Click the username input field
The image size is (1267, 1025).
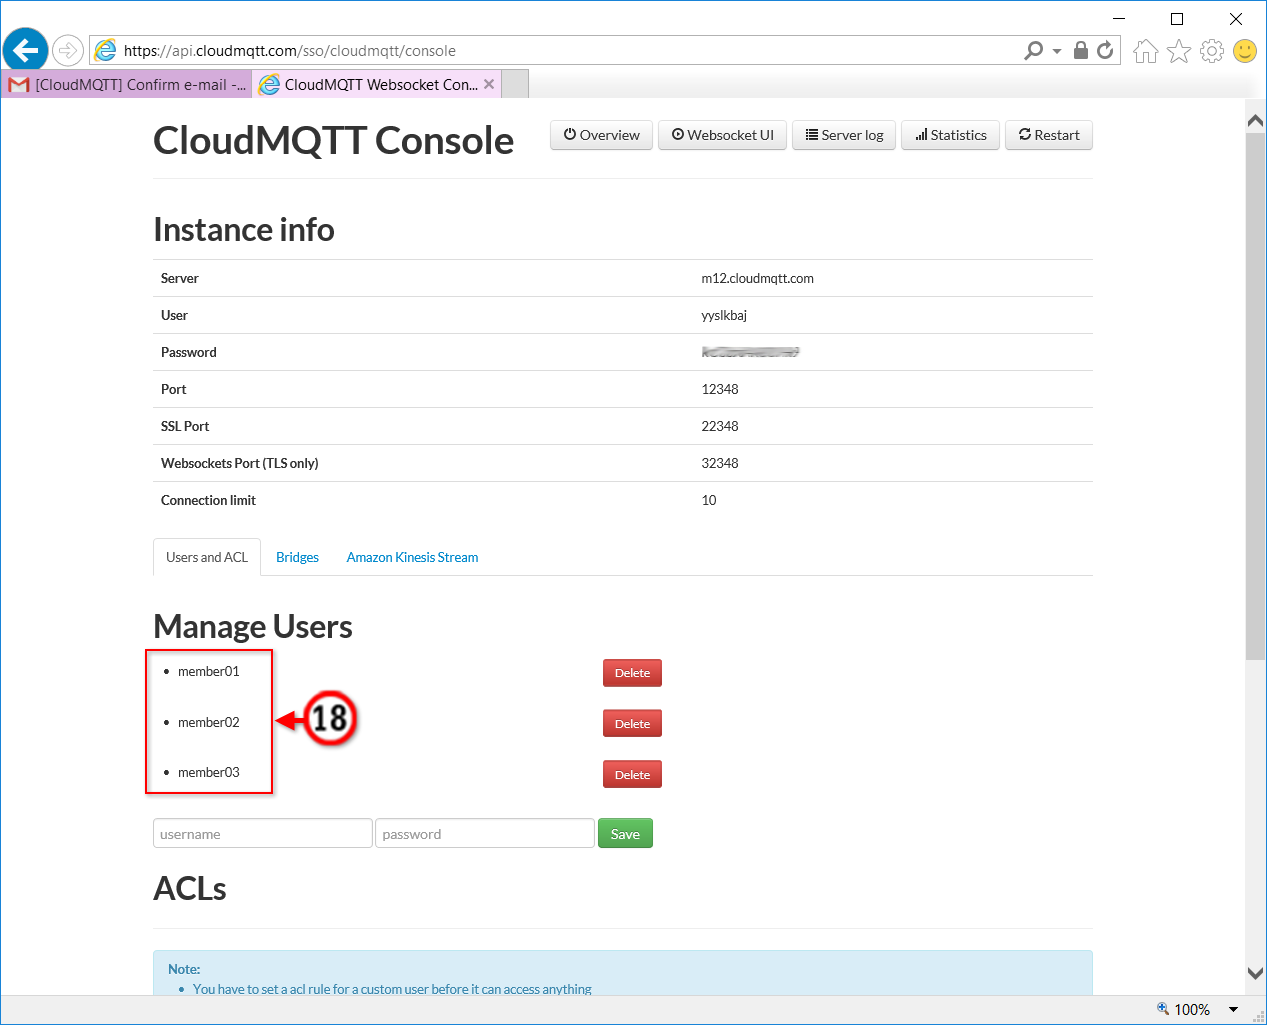263,834
